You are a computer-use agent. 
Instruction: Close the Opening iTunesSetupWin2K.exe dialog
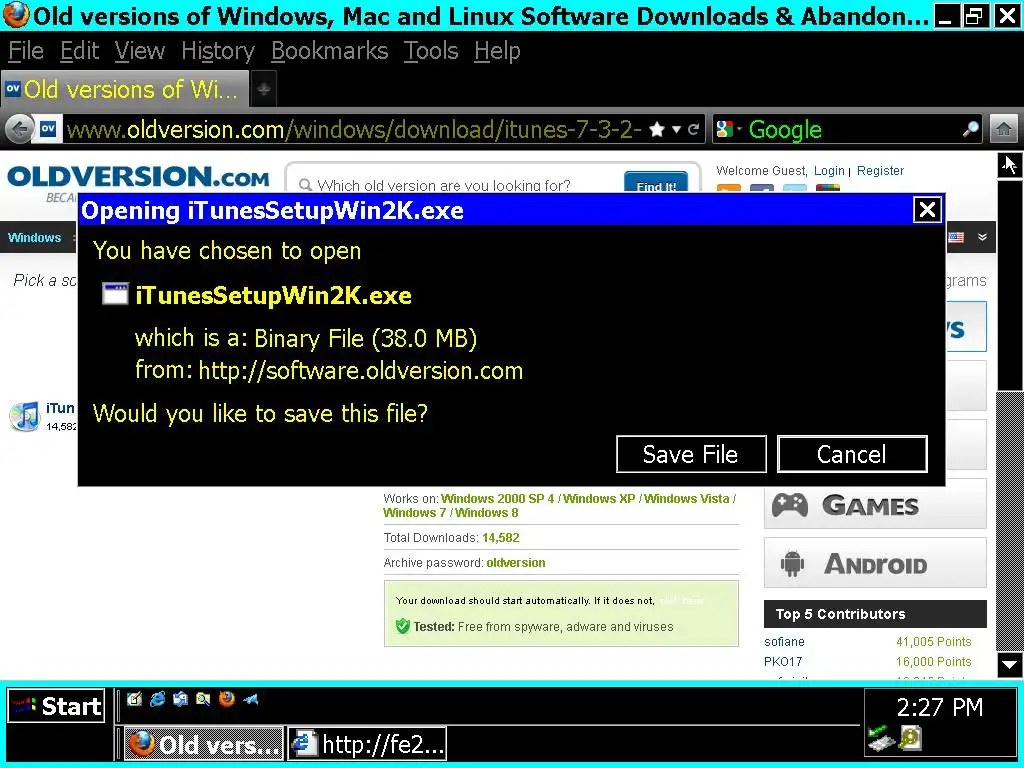click(927, 210)
